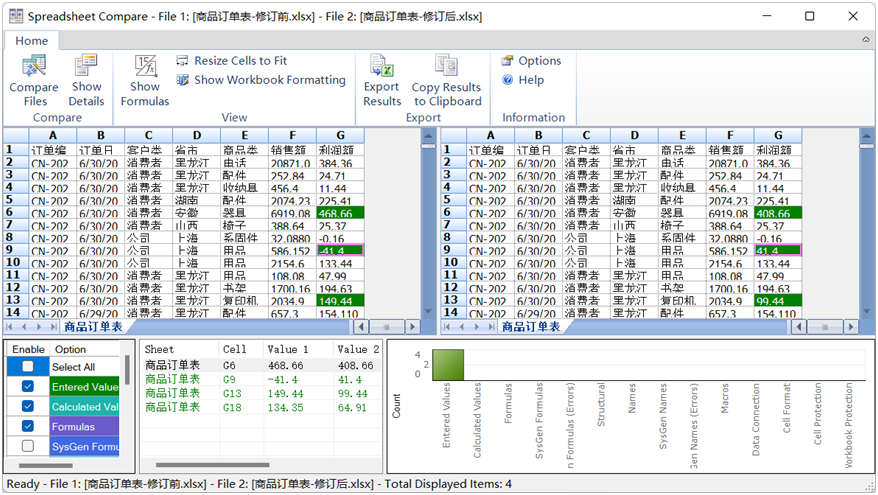The image size is (878, 495).
Task: Uncheck the Formulas option checkbox
Action: [x=27, y=426]
